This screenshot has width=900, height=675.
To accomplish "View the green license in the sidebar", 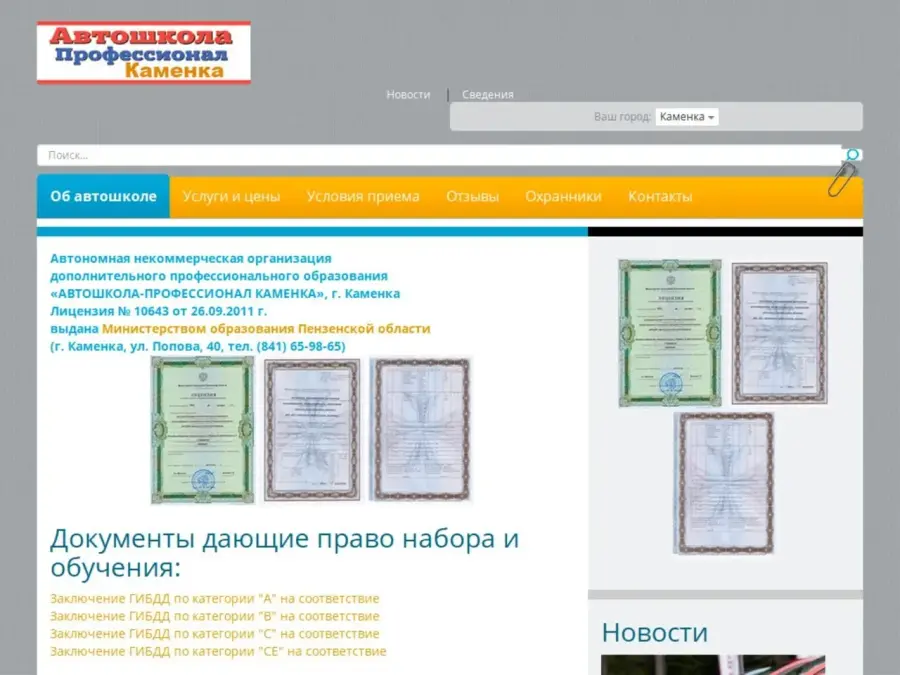I will click(669, 333).
